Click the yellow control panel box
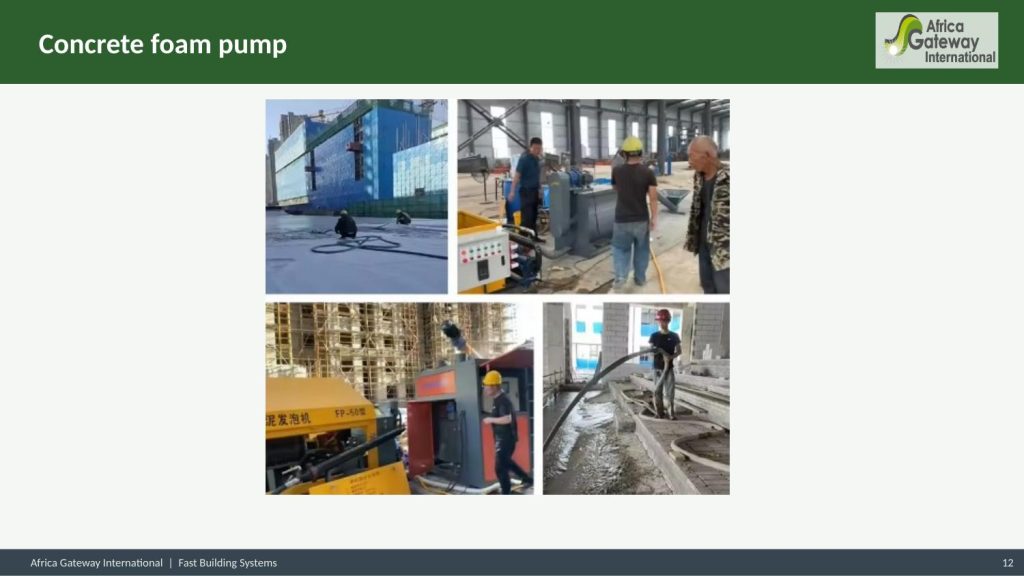 click(x=483, y=255)
